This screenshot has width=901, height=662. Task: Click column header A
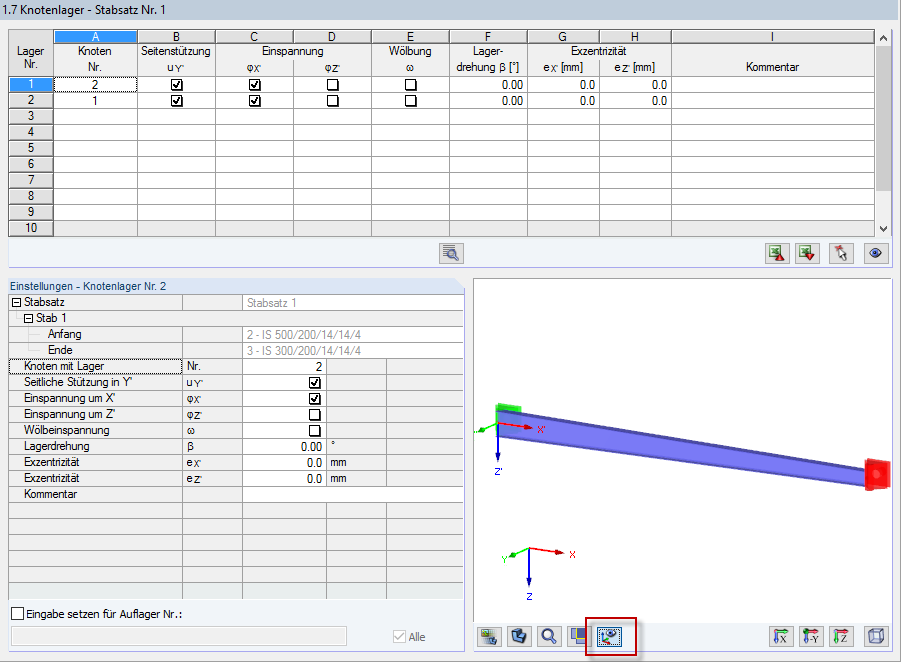(95, 37)
